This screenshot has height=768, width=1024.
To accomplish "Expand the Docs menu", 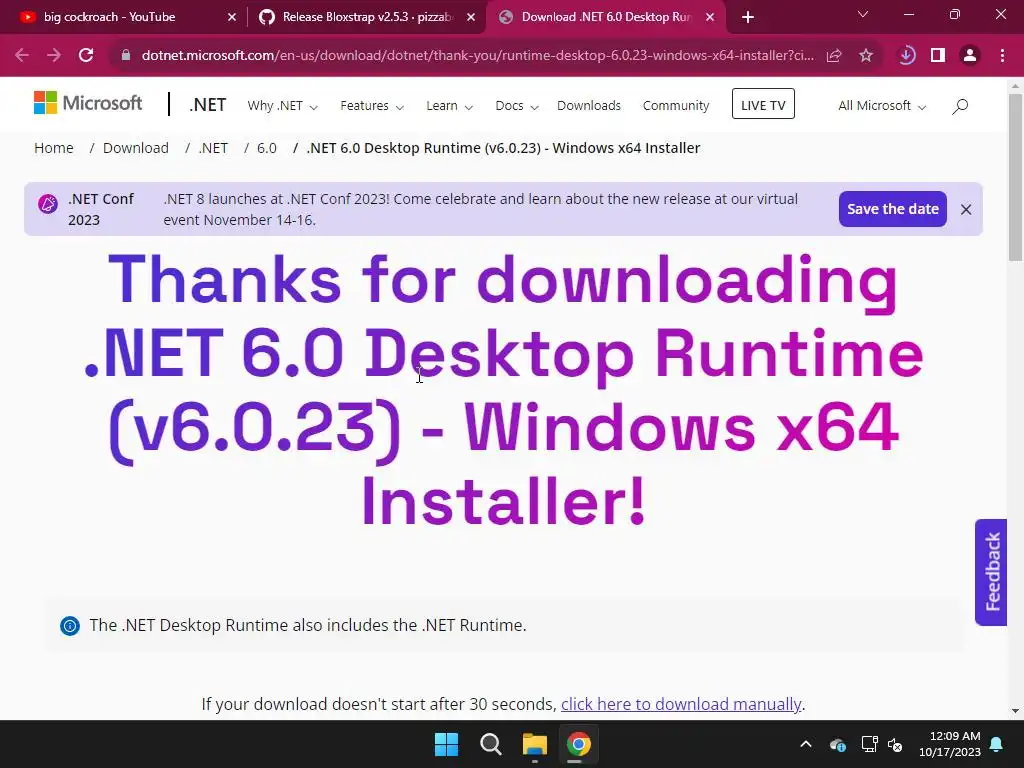I will click(x=517, y=106).
